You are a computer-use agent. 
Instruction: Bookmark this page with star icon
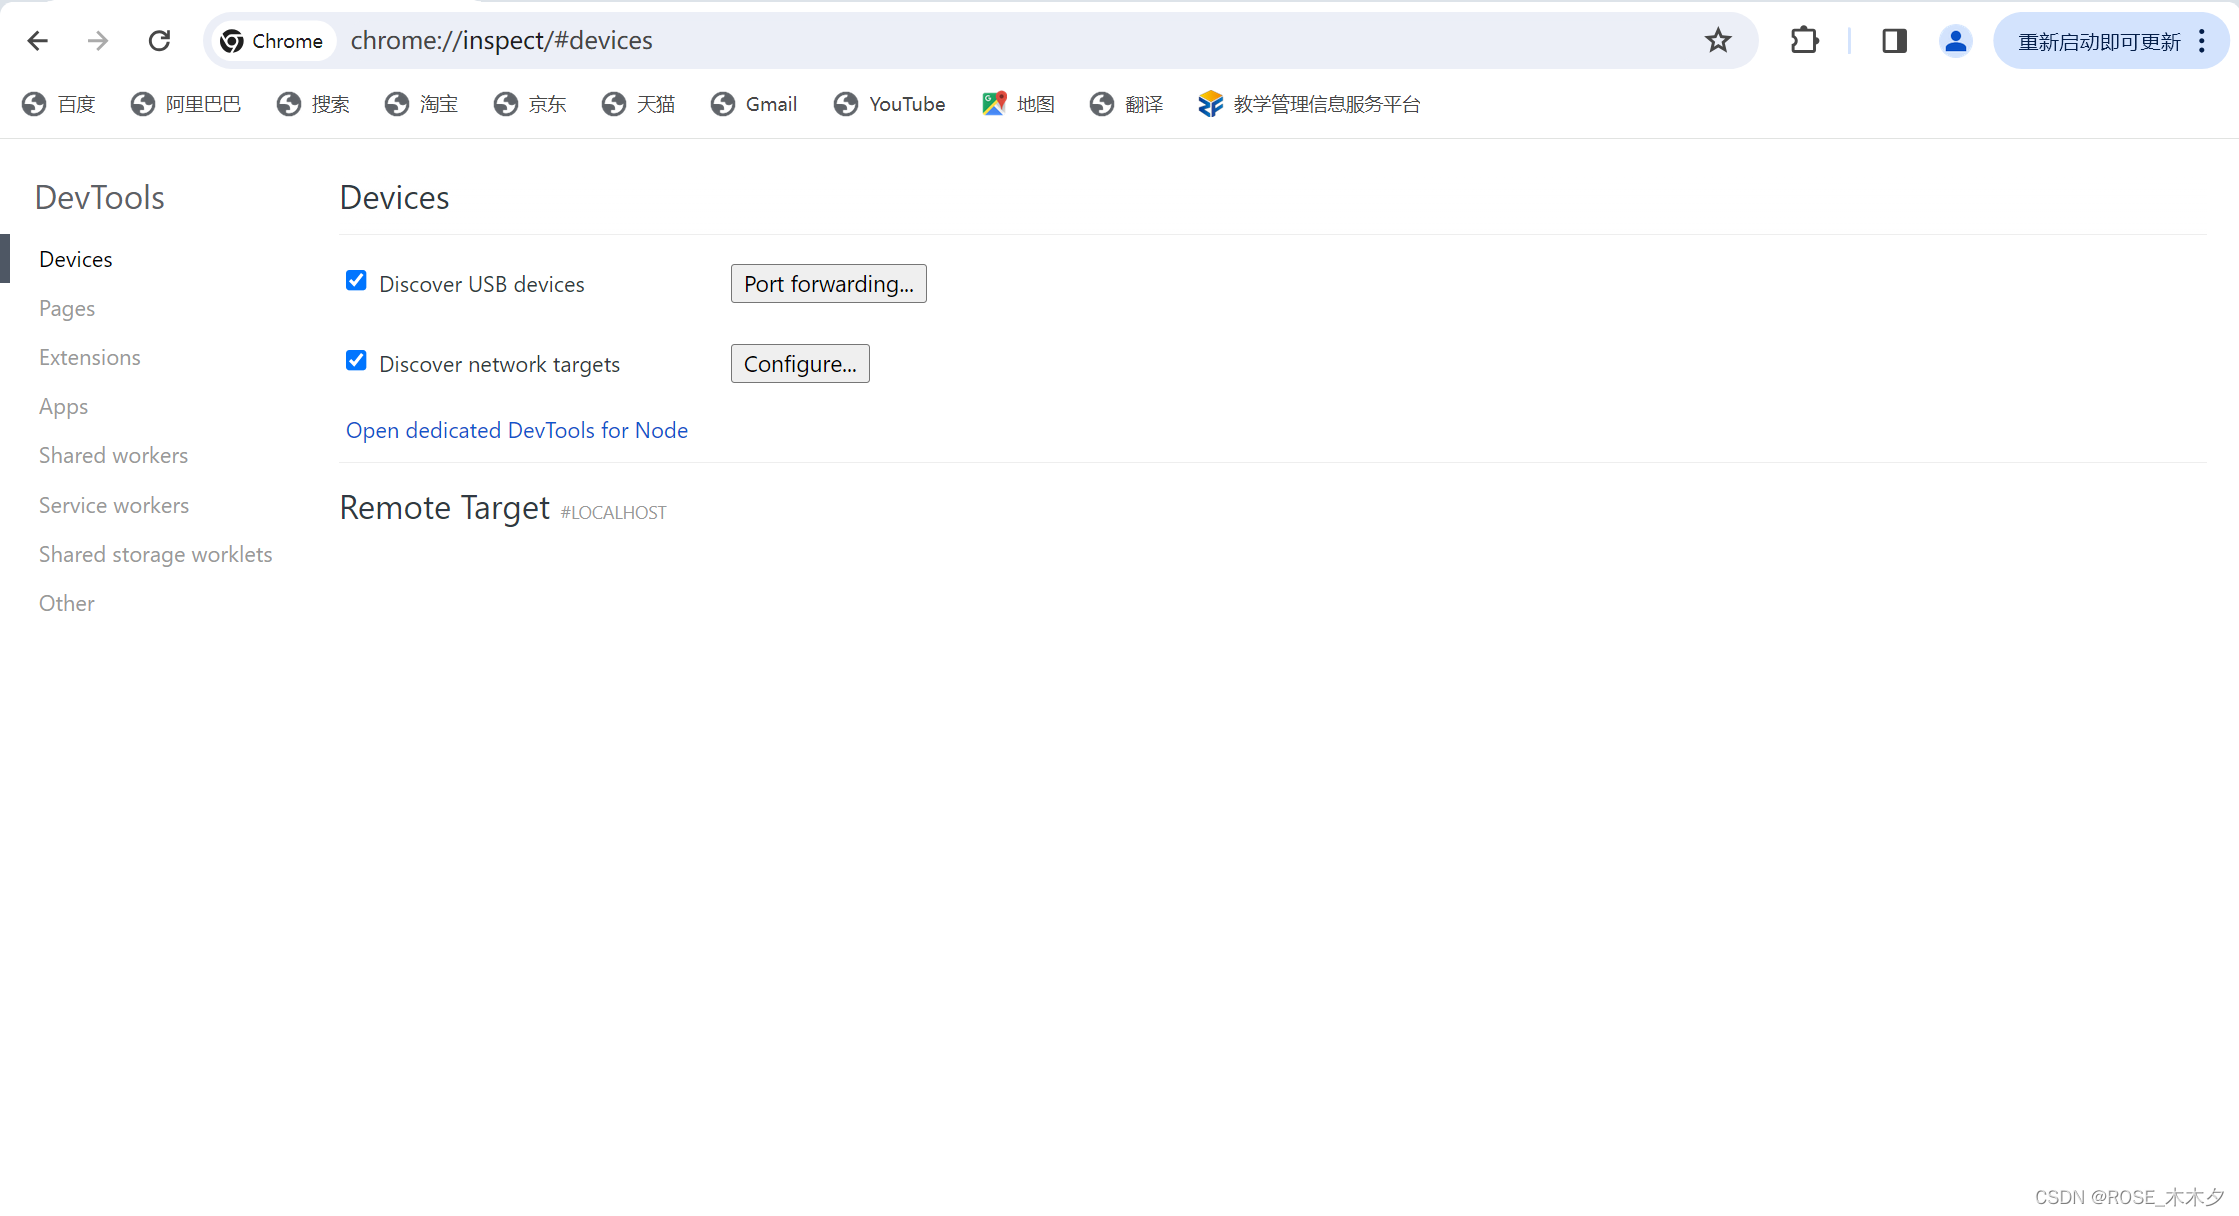click(1717, 41)
